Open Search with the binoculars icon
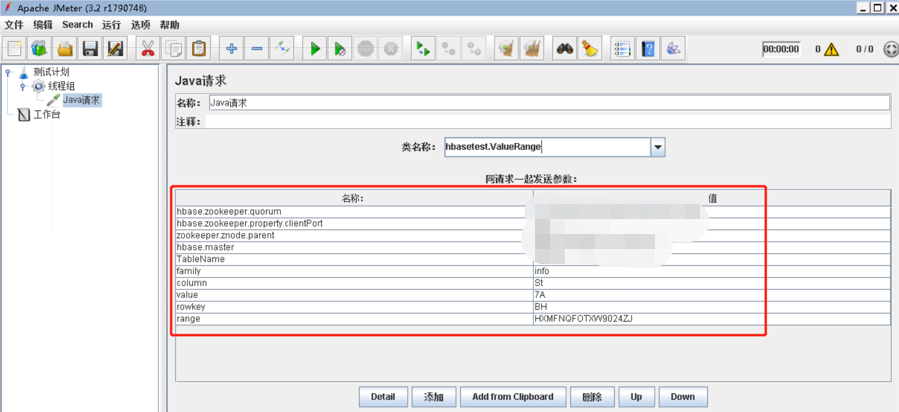 tap(564, 49)
